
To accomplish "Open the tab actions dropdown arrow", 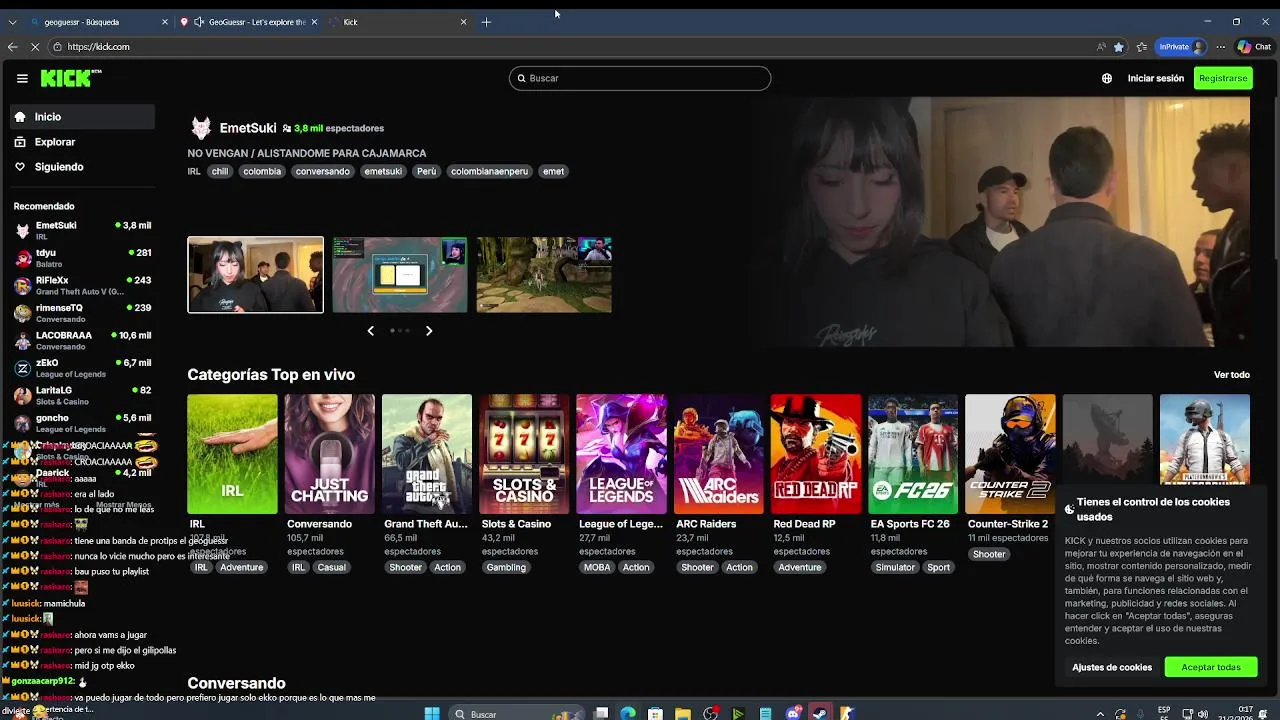I will point(12,22).
